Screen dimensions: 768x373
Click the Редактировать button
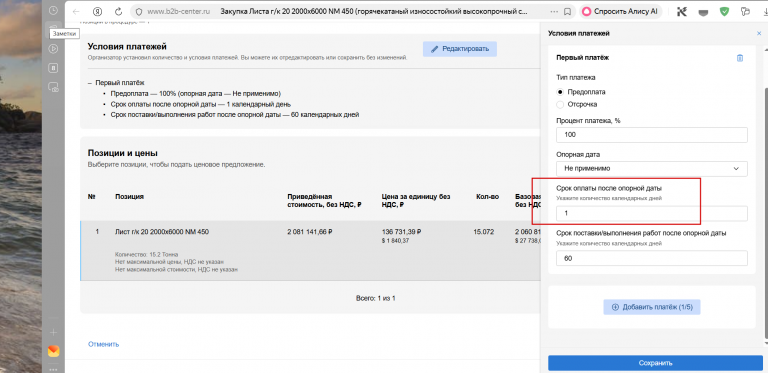(x=460, y=49)
